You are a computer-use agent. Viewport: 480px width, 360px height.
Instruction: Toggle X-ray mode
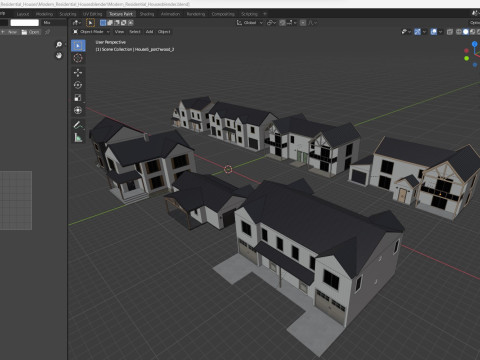(x=450, y=32)
